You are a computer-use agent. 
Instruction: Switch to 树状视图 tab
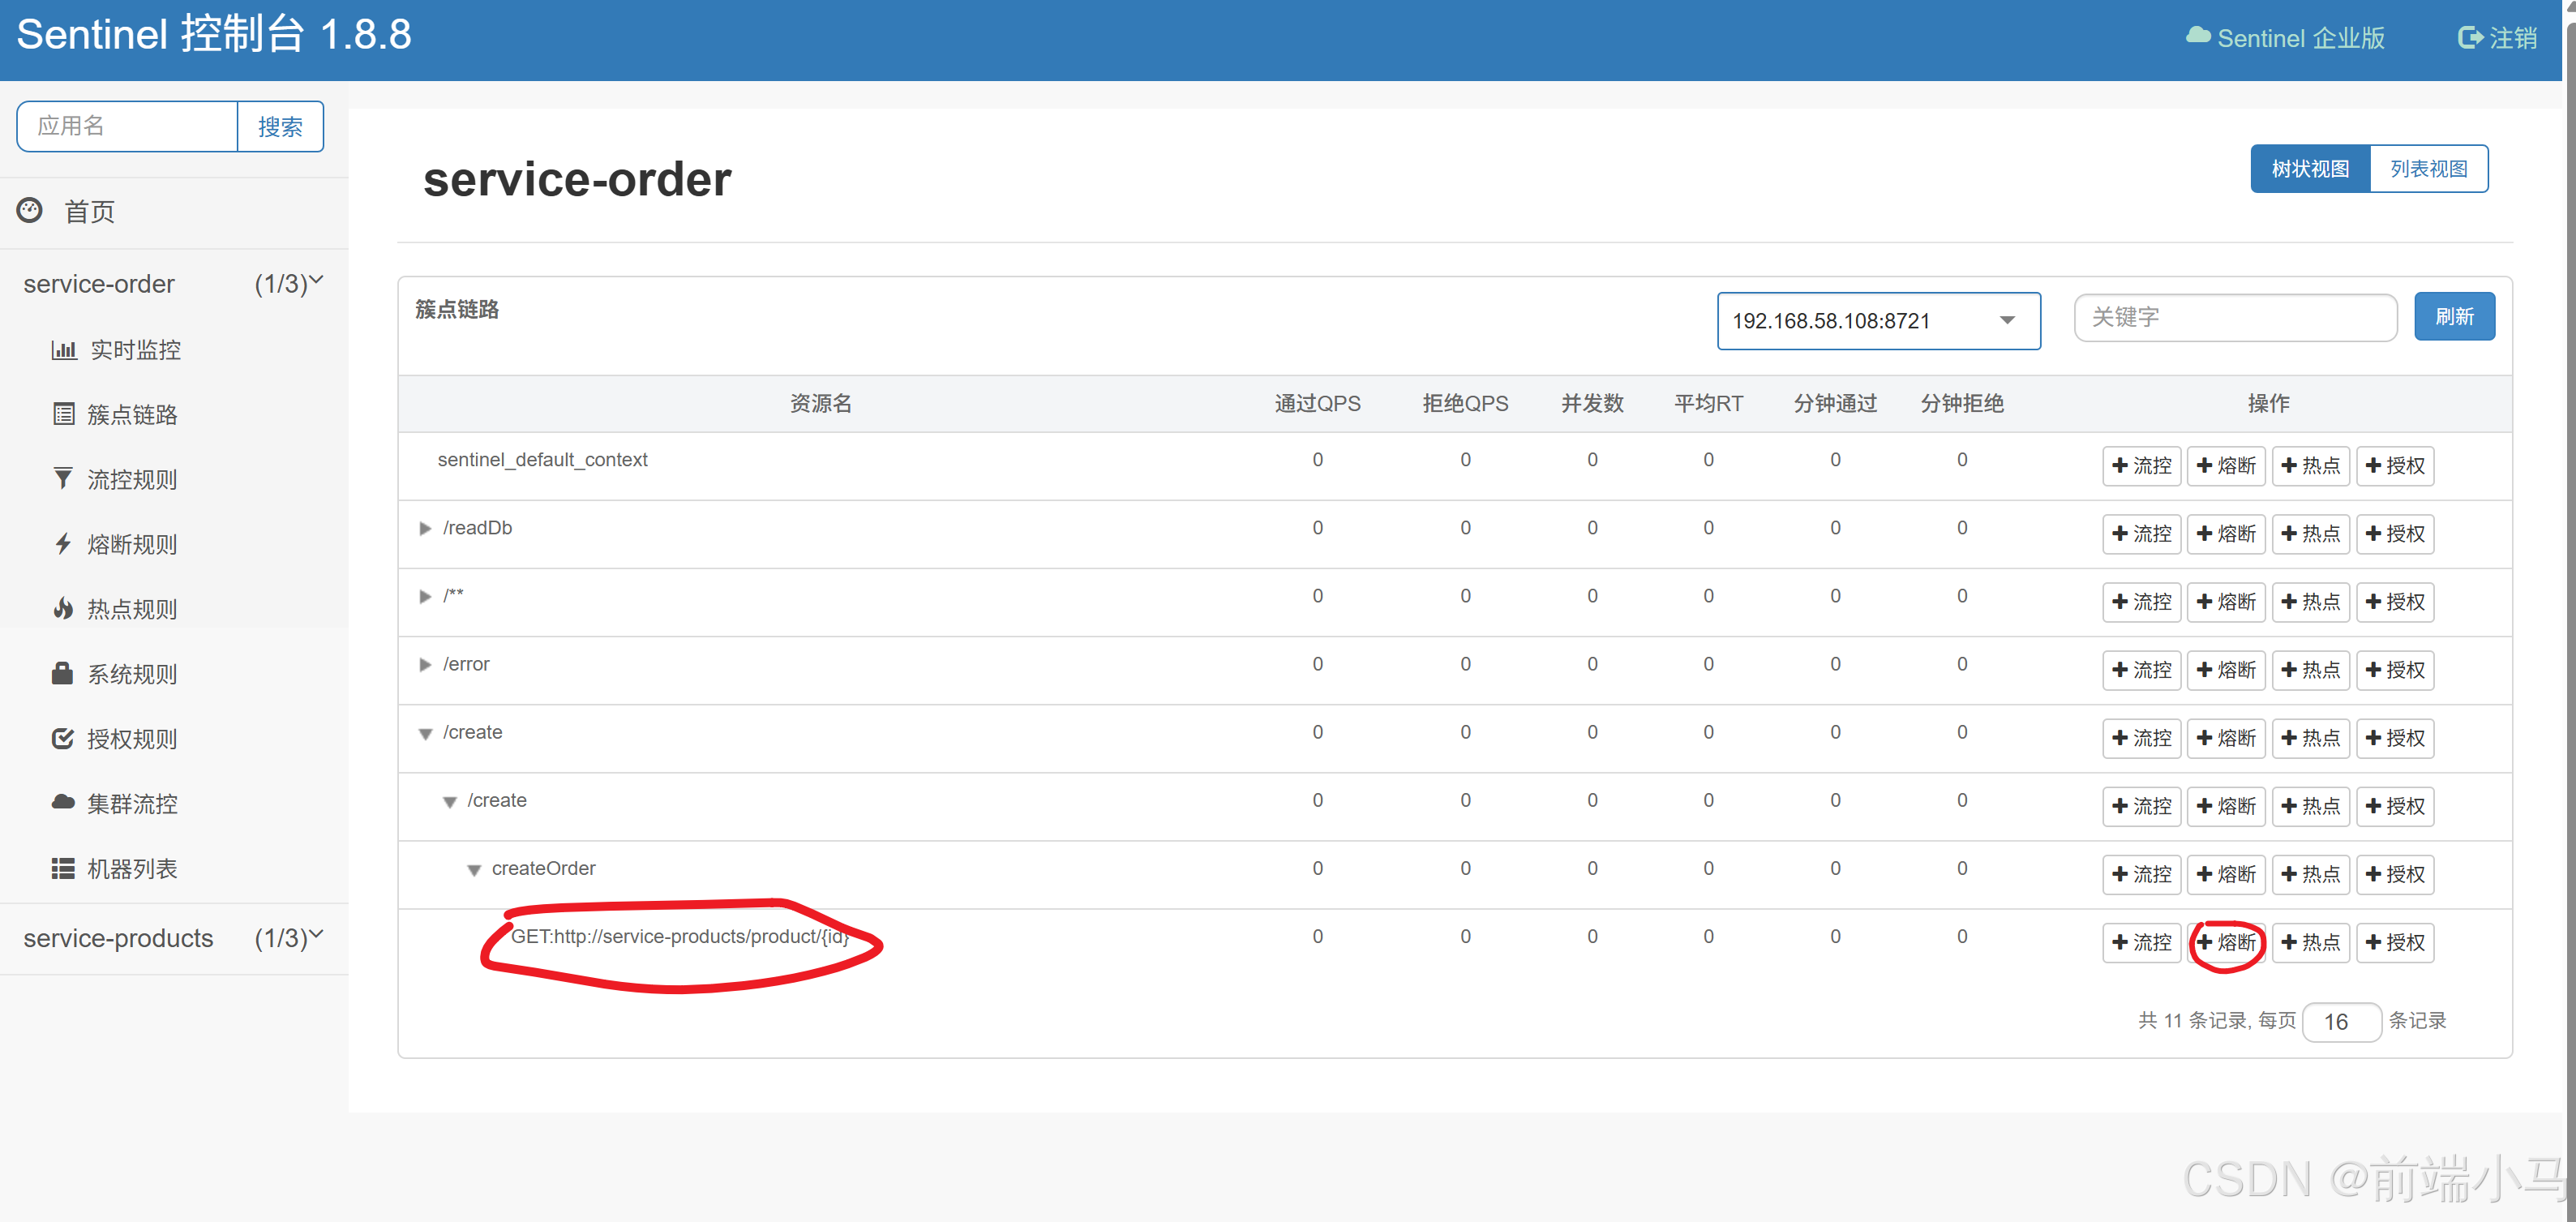pos(2309,169)
